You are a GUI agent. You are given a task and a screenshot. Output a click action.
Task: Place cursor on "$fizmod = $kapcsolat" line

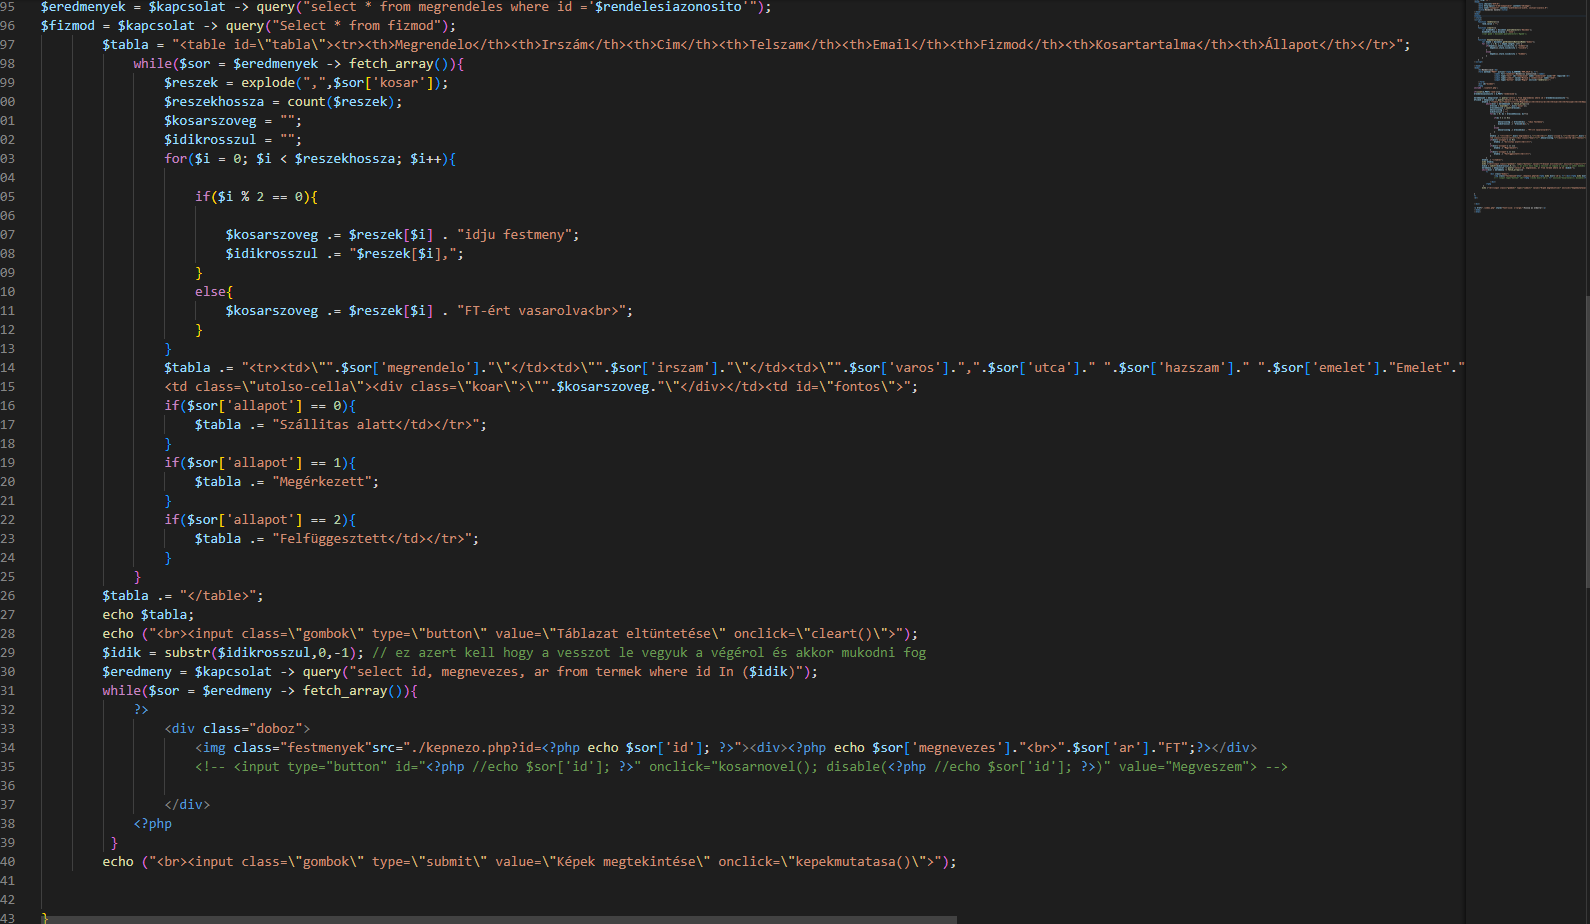pos(248,26)
